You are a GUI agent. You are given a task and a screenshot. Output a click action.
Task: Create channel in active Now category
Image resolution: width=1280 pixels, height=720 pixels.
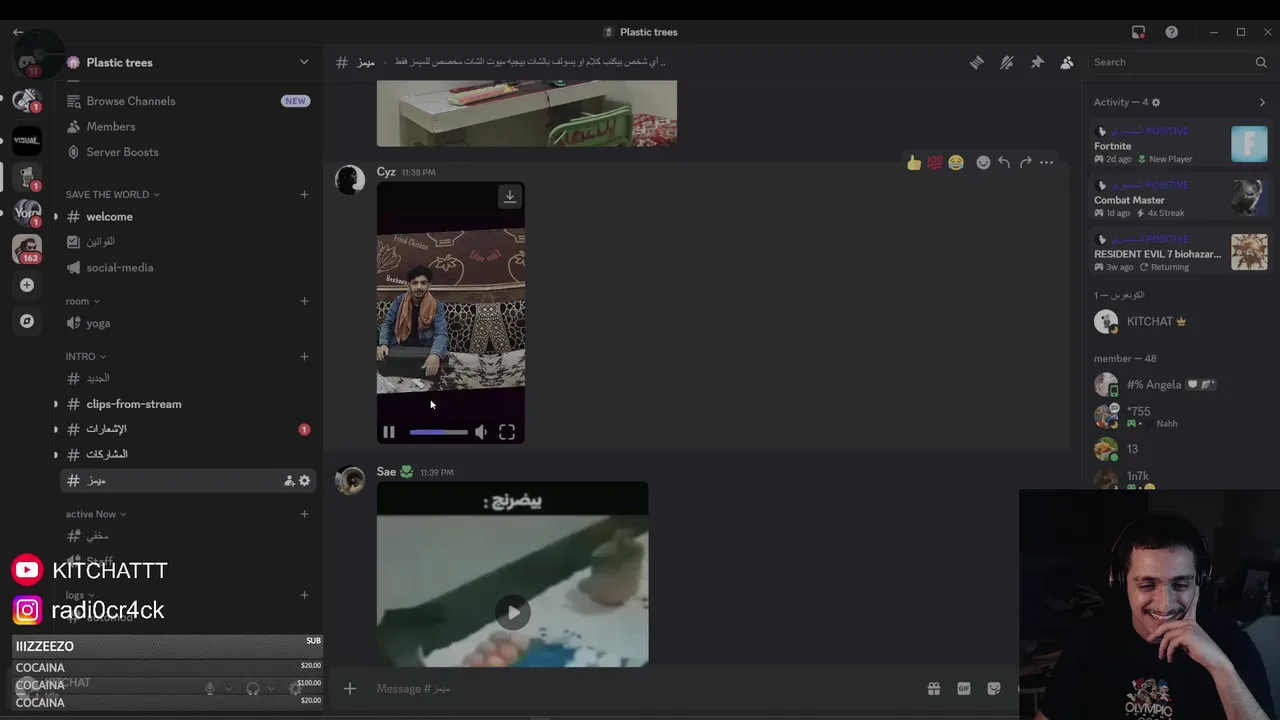[304, 514]
